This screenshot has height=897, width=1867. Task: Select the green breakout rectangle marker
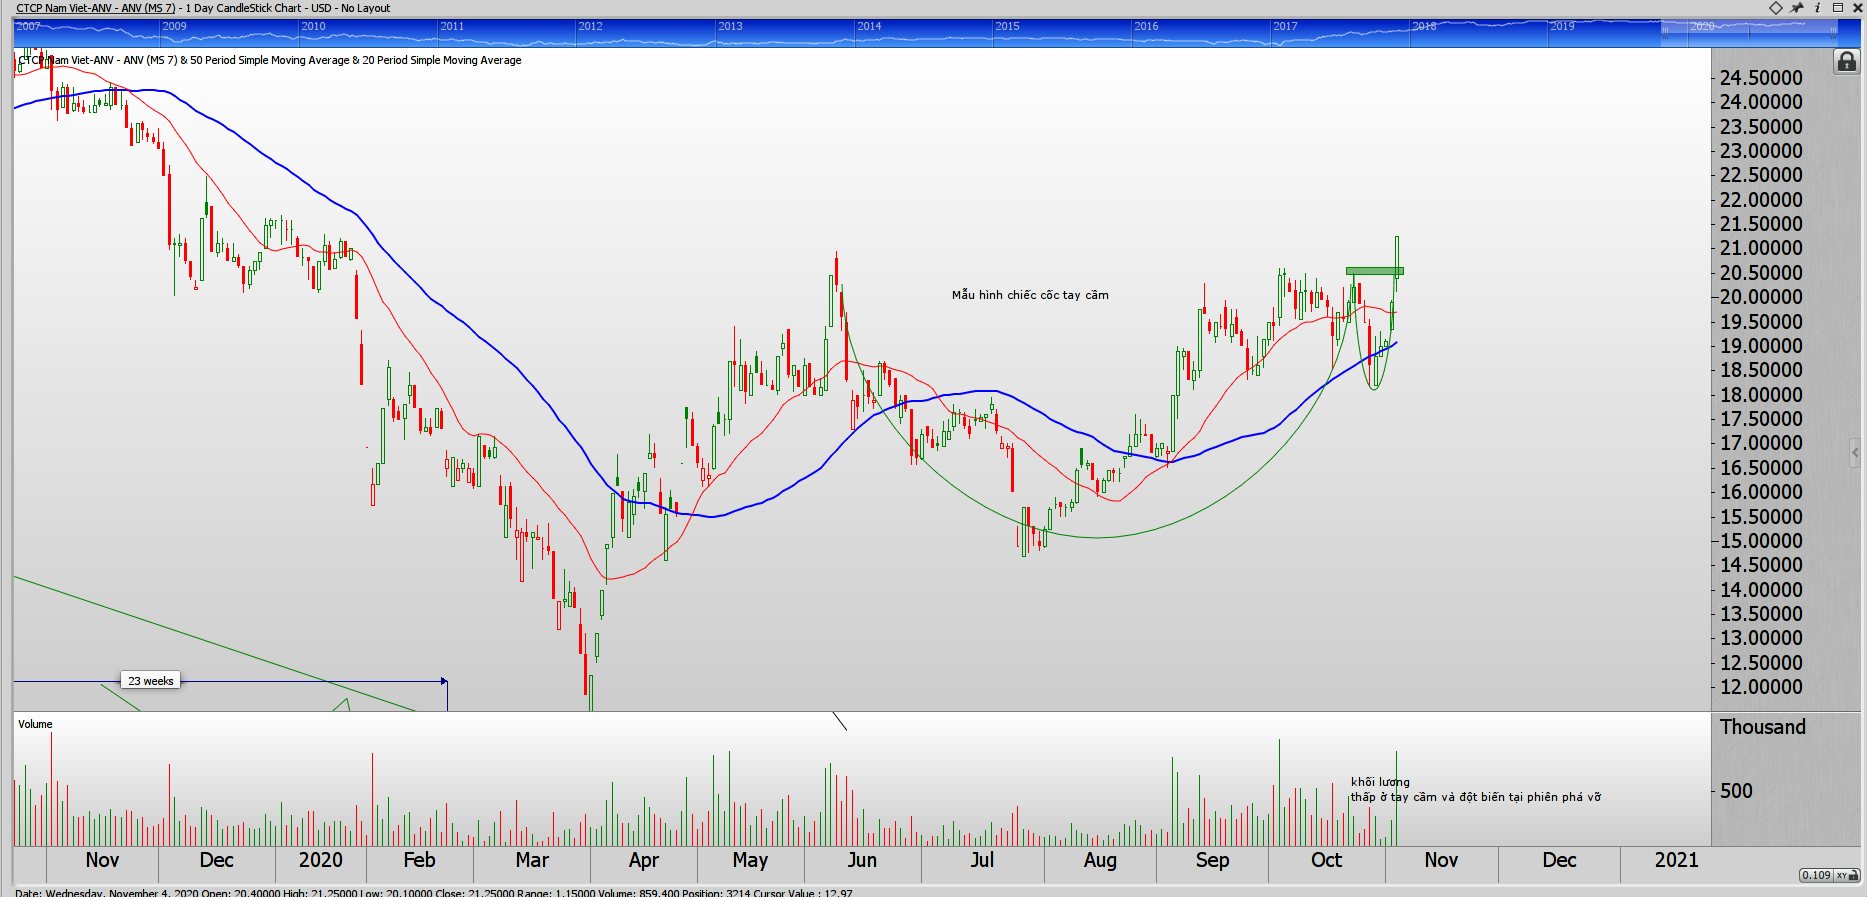tap(1374, 271)
